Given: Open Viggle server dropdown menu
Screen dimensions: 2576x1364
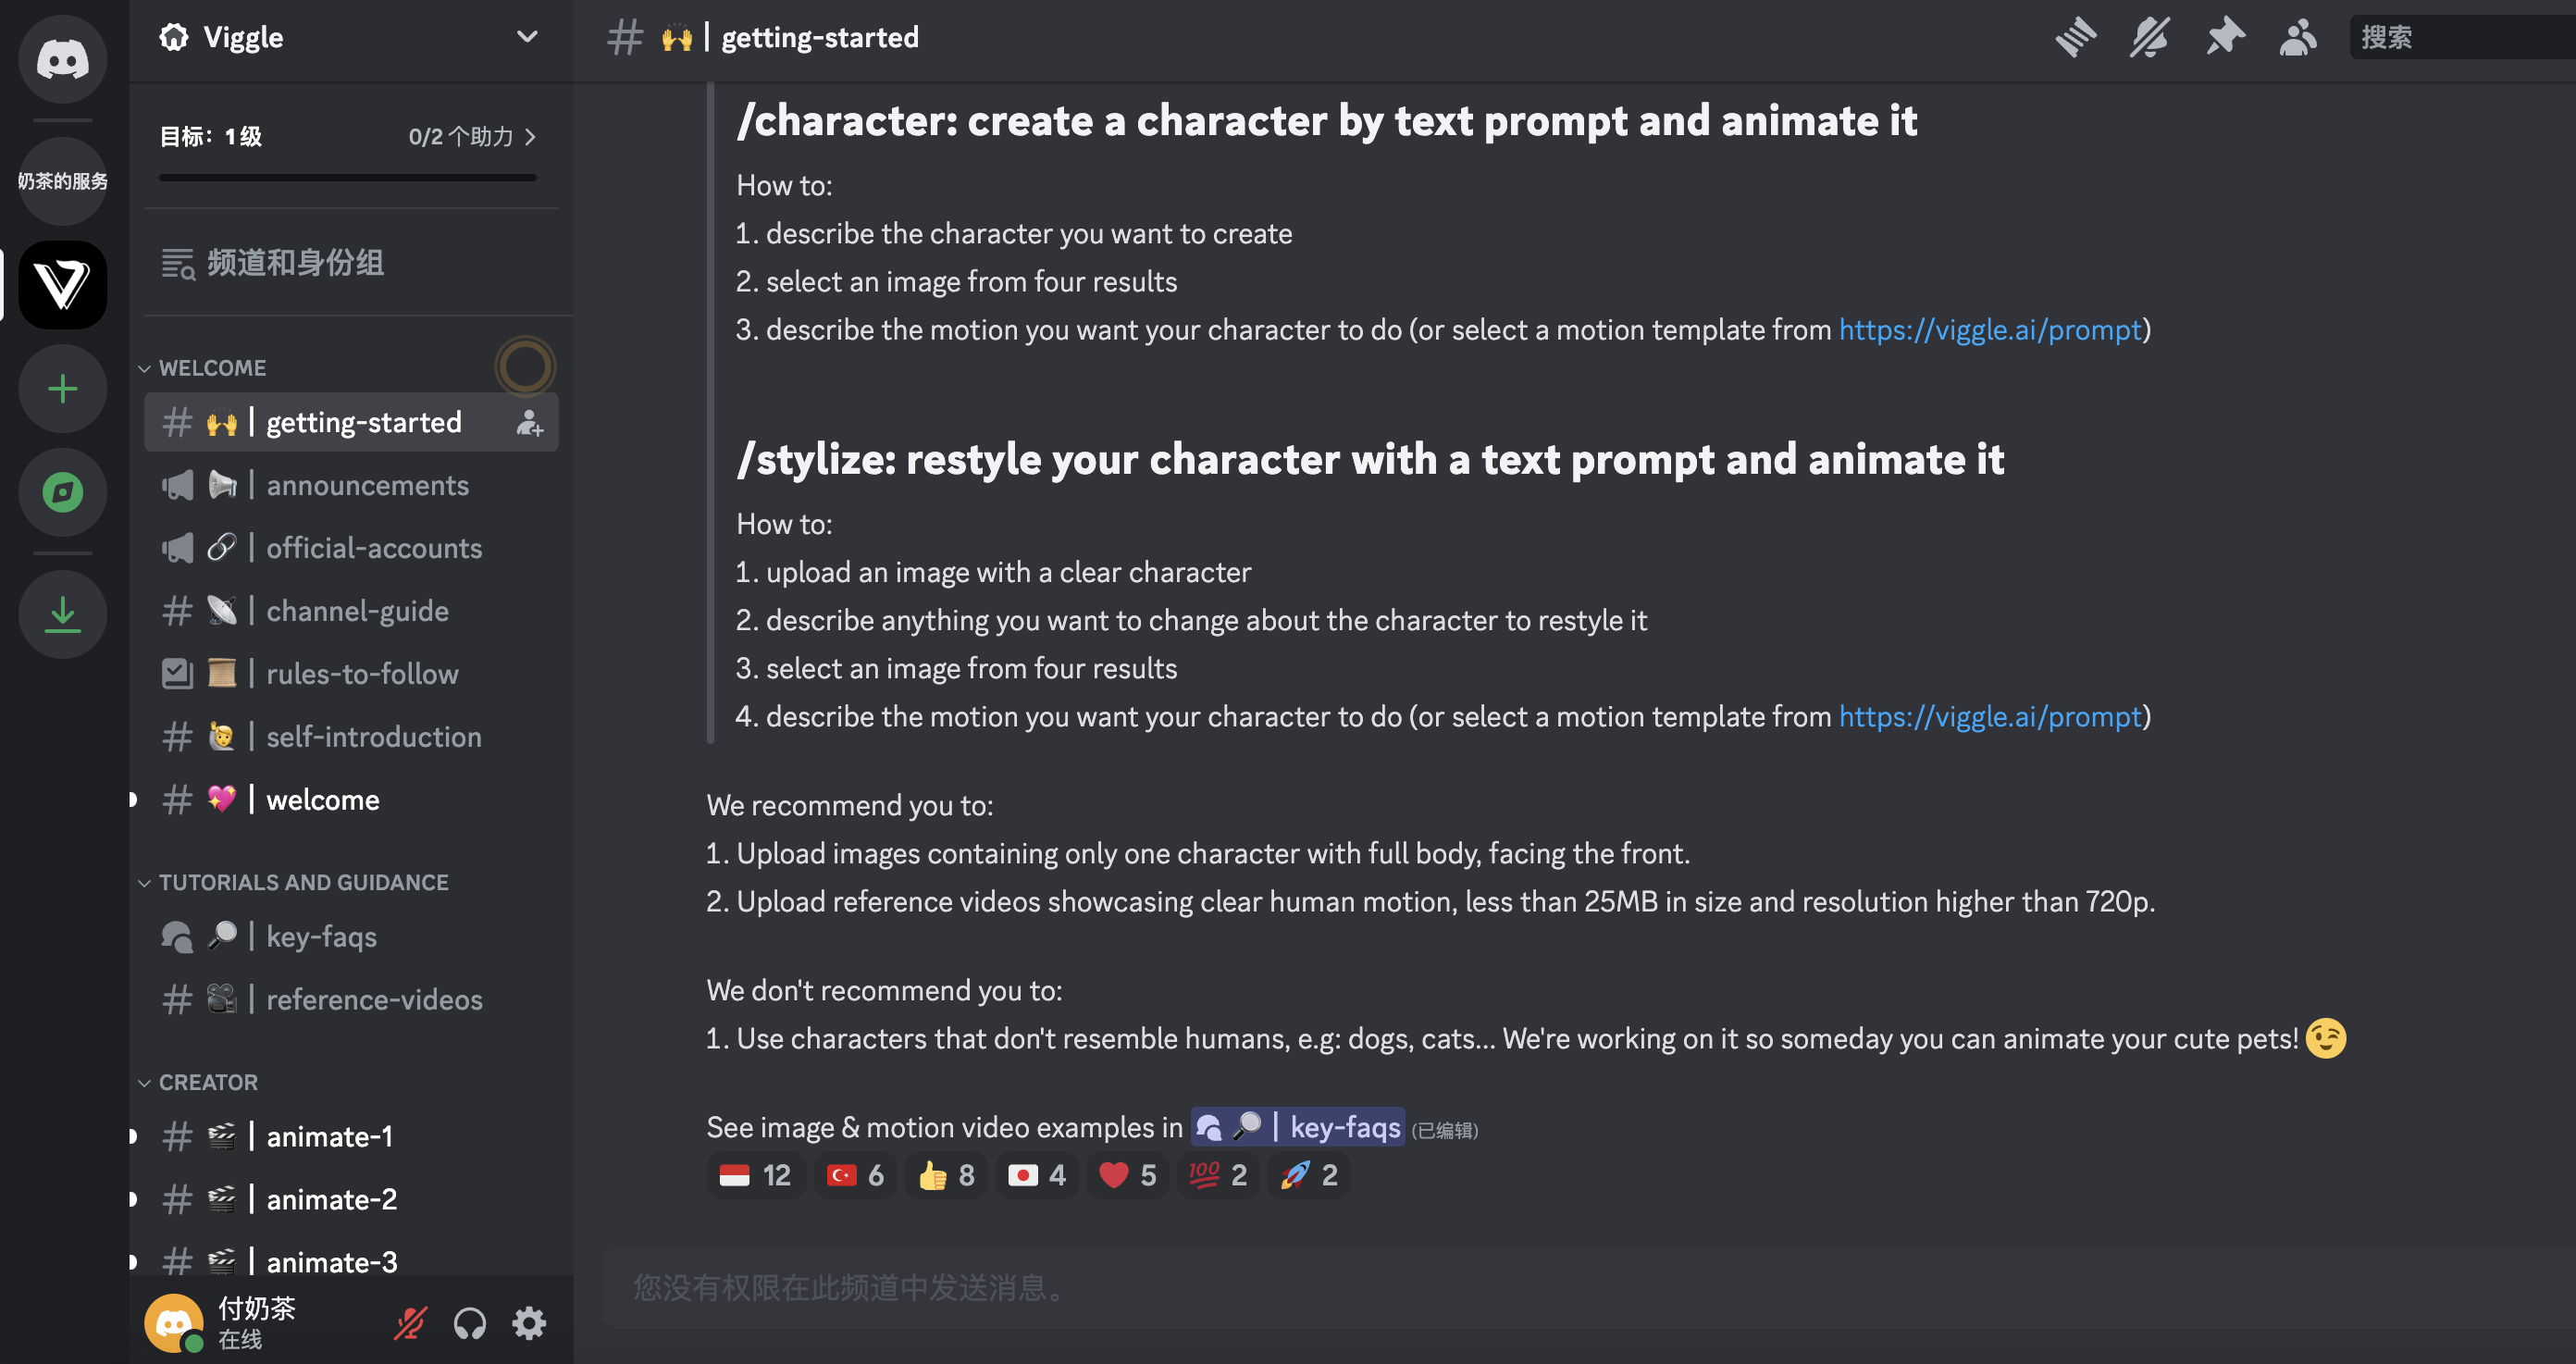Looking at the screenshot, I should pyautogui.click(x=526, y=38).
